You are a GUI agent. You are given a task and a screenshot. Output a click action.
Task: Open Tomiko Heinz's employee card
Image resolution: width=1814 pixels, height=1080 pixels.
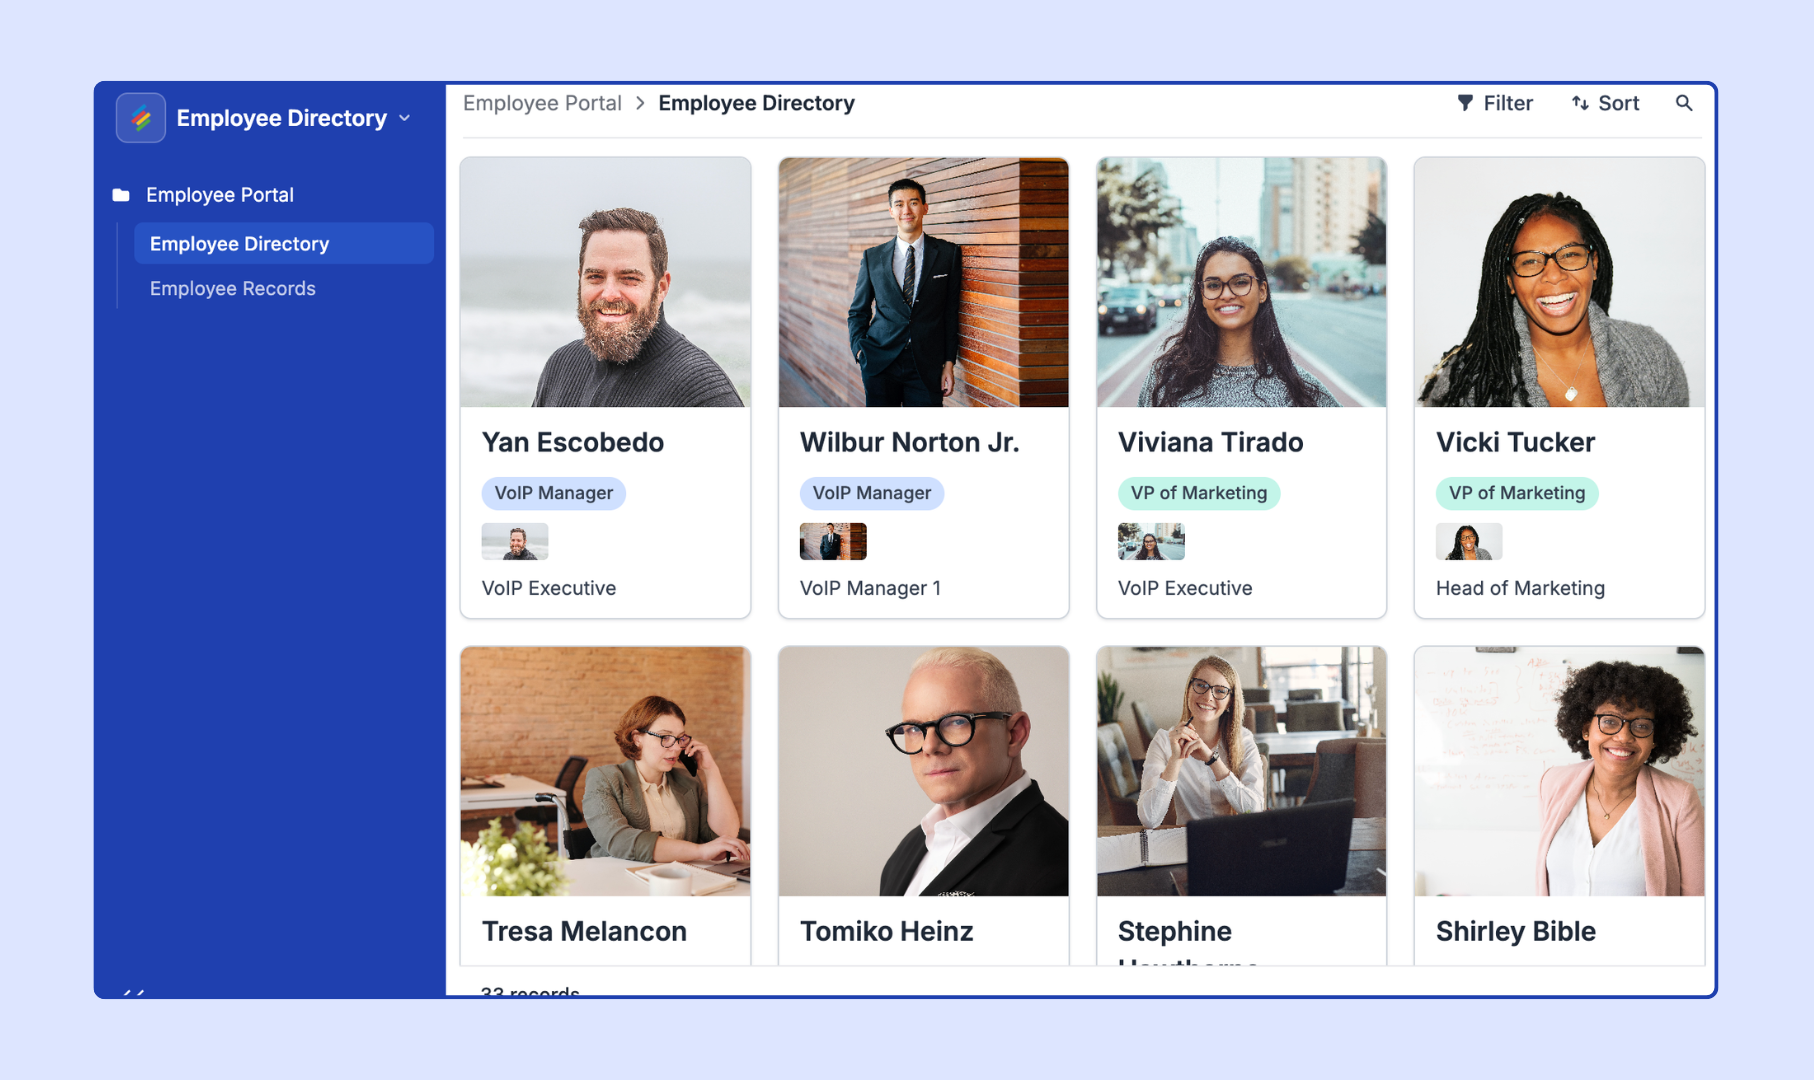coord(923,806)
